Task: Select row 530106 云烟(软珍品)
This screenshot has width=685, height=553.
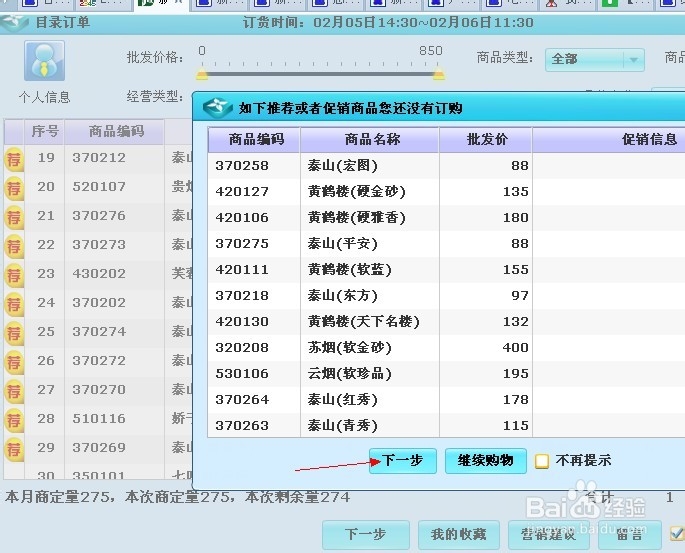Action: click(x=446, y=374)
